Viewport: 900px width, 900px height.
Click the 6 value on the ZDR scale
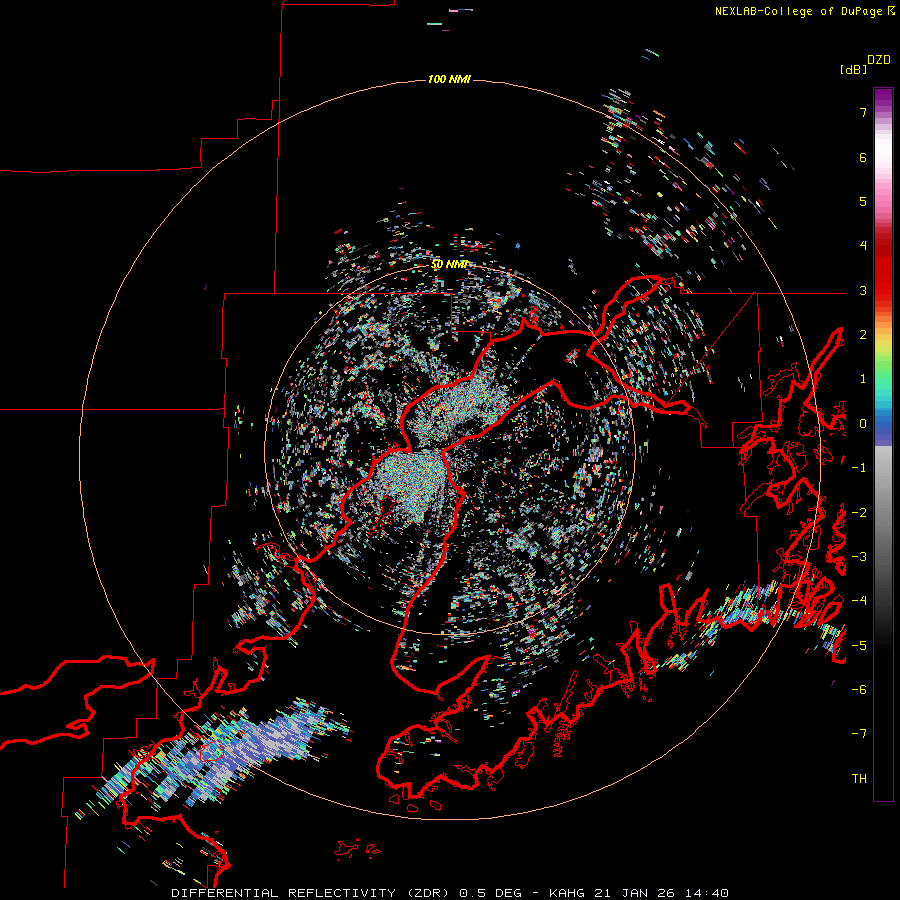[x=863, y=157]
